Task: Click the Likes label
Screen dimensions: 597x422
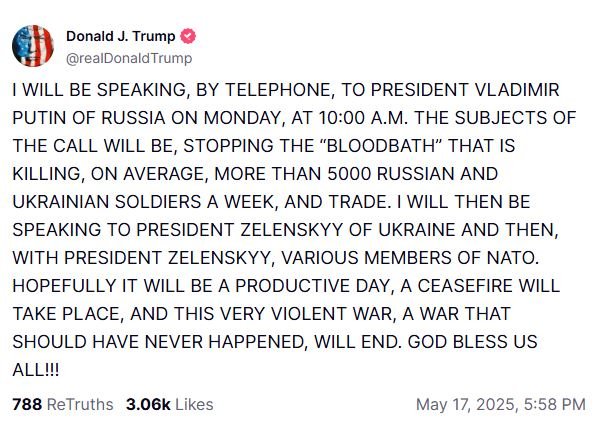Action: 194,404
